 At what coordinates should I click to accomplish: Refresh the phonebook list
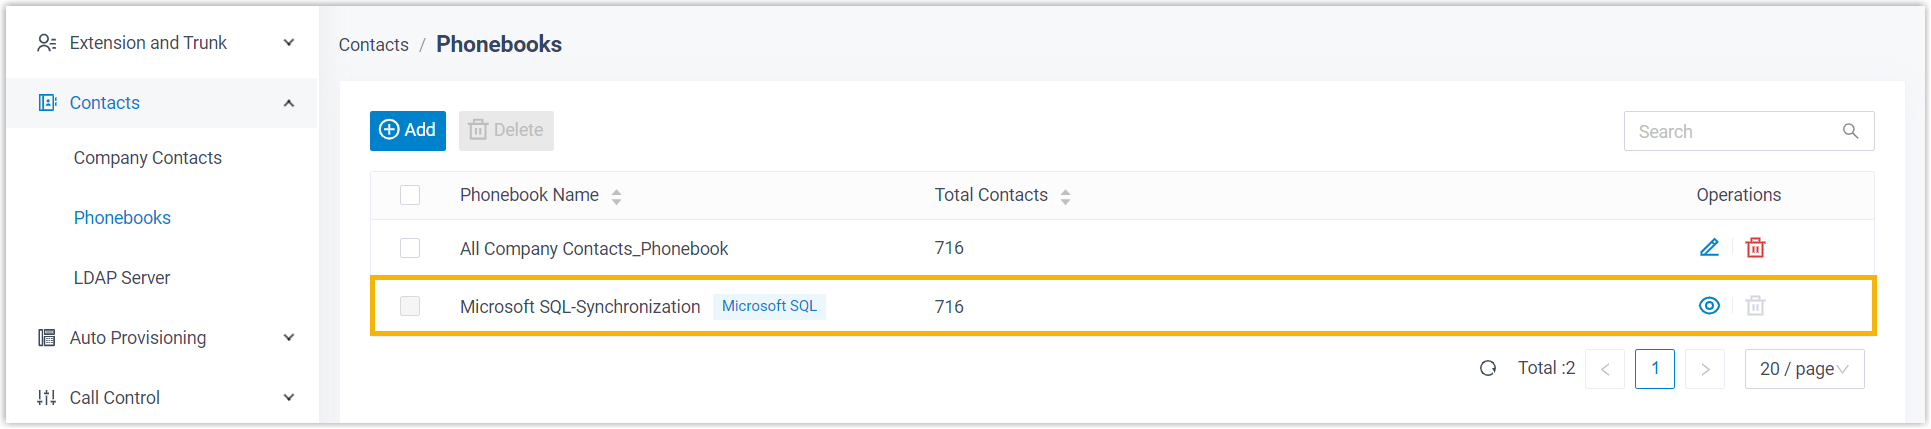pos(1488,368)
